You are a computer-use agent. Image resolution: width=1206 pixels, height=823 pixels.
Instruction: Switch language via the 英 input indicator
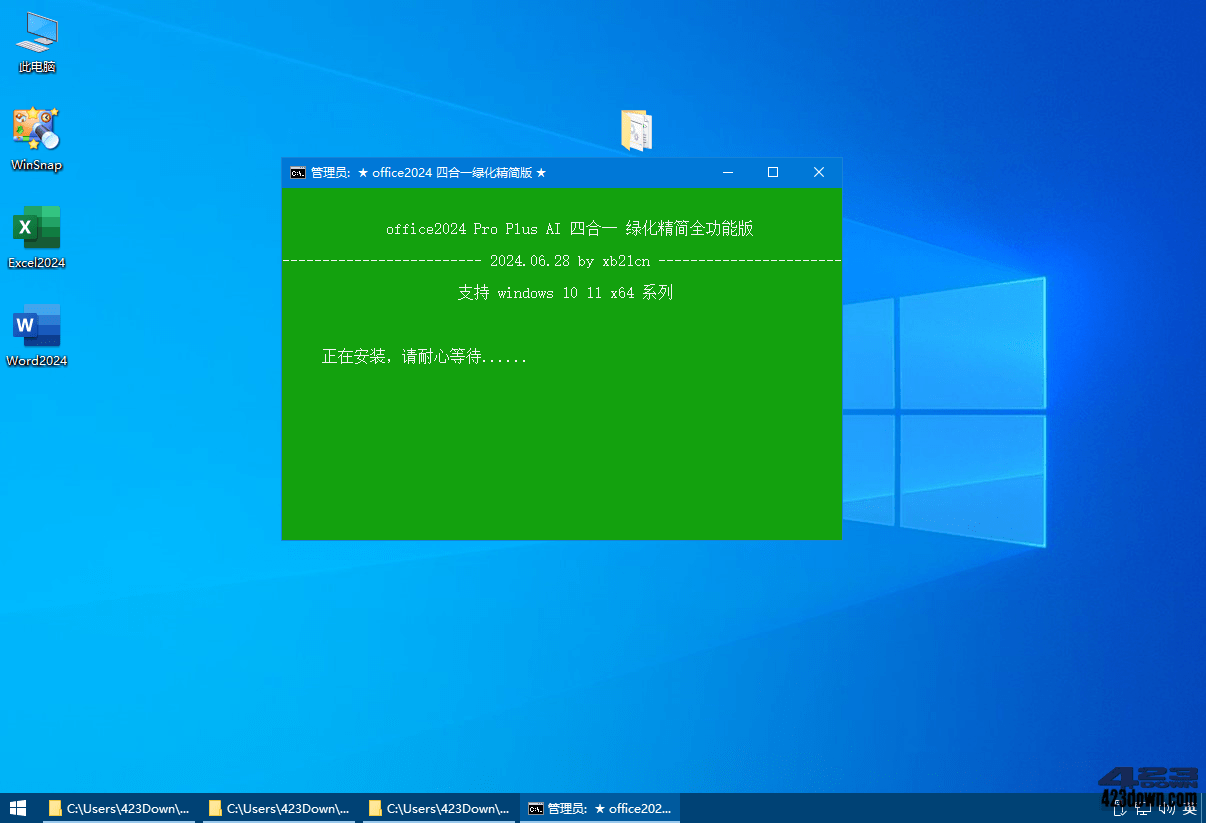coord(1190,808)
